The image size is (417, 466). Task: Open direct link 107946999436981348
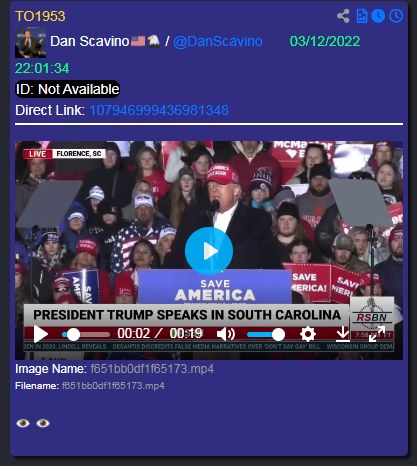(159, 110)
